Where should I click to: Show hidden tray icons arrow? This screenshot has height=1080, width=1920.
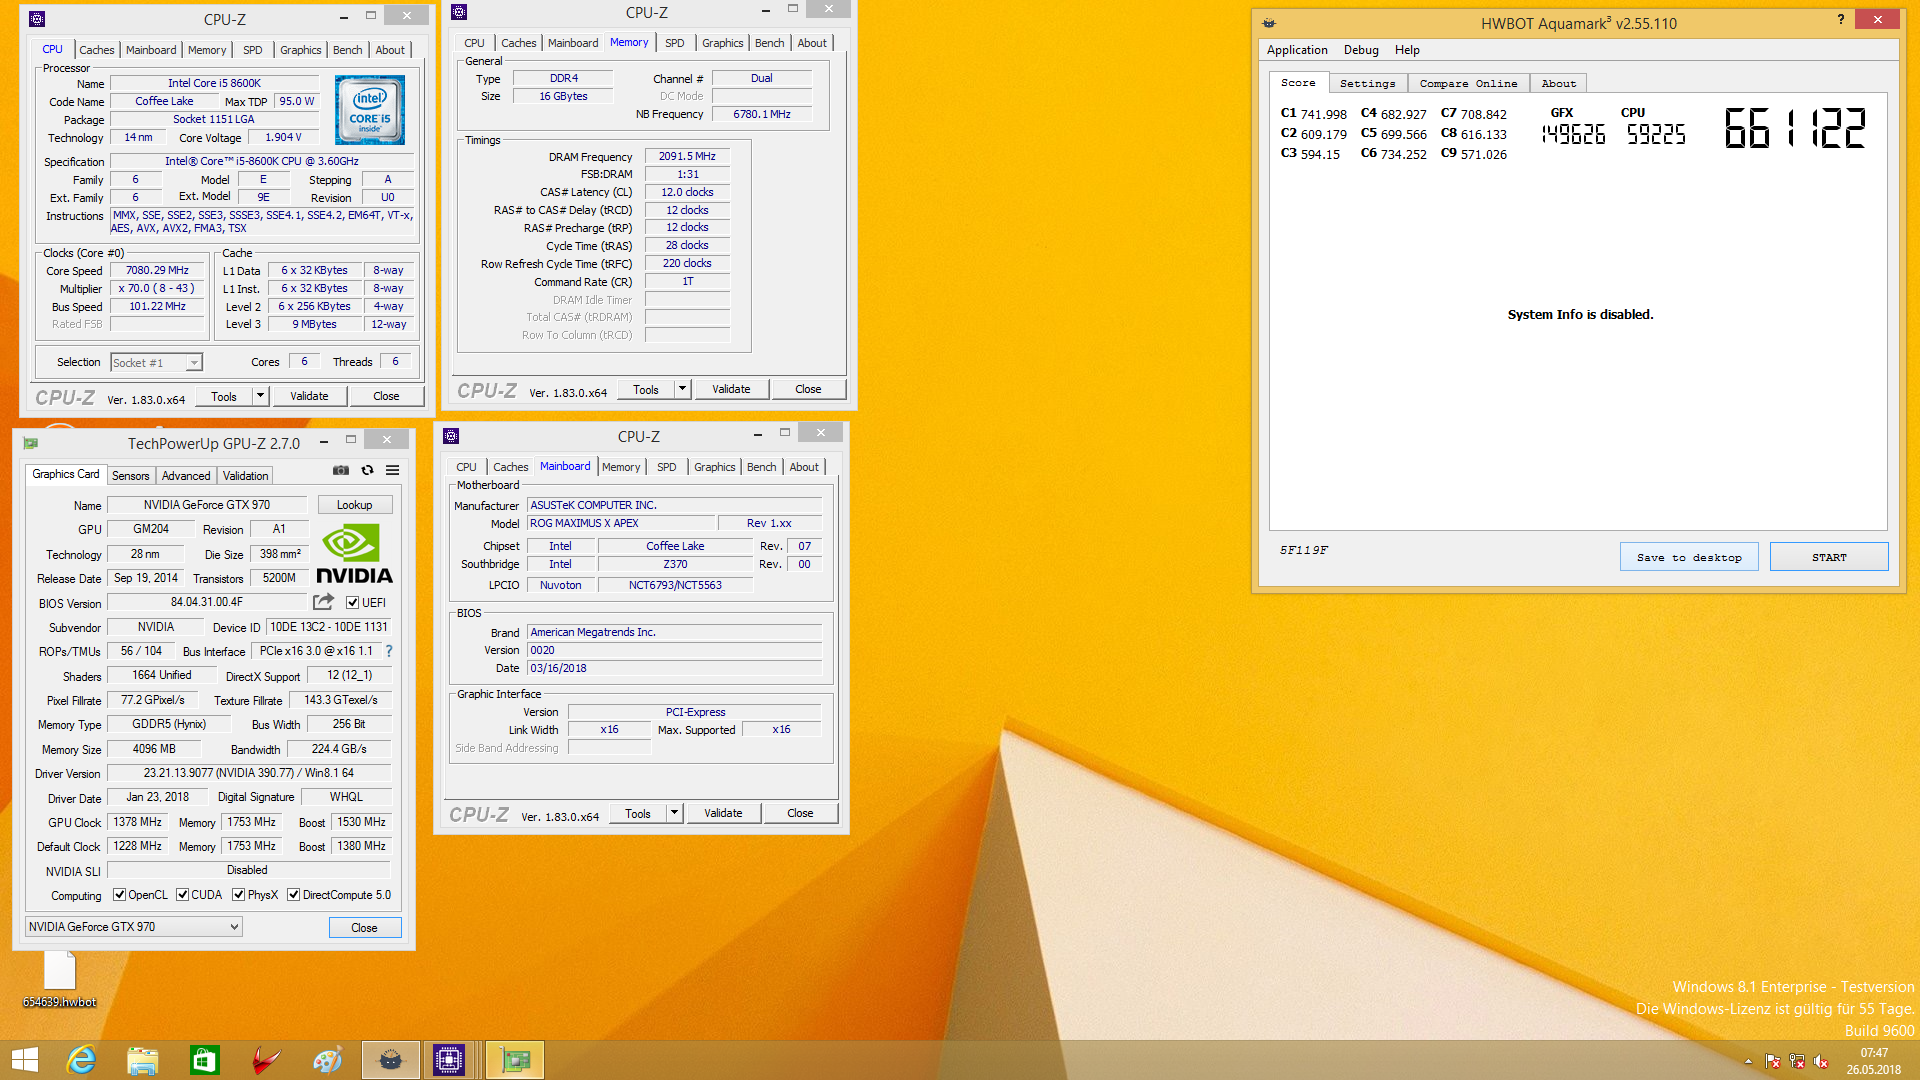pyautogui.click(x=1748, y=1061)
